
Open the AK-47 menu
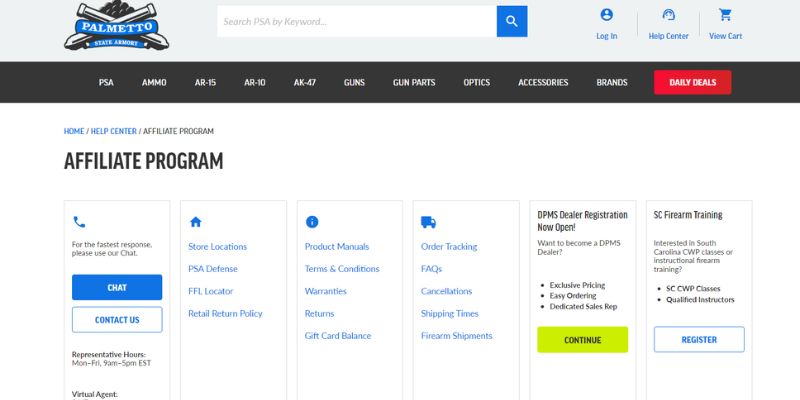click(x=305, y=82)
